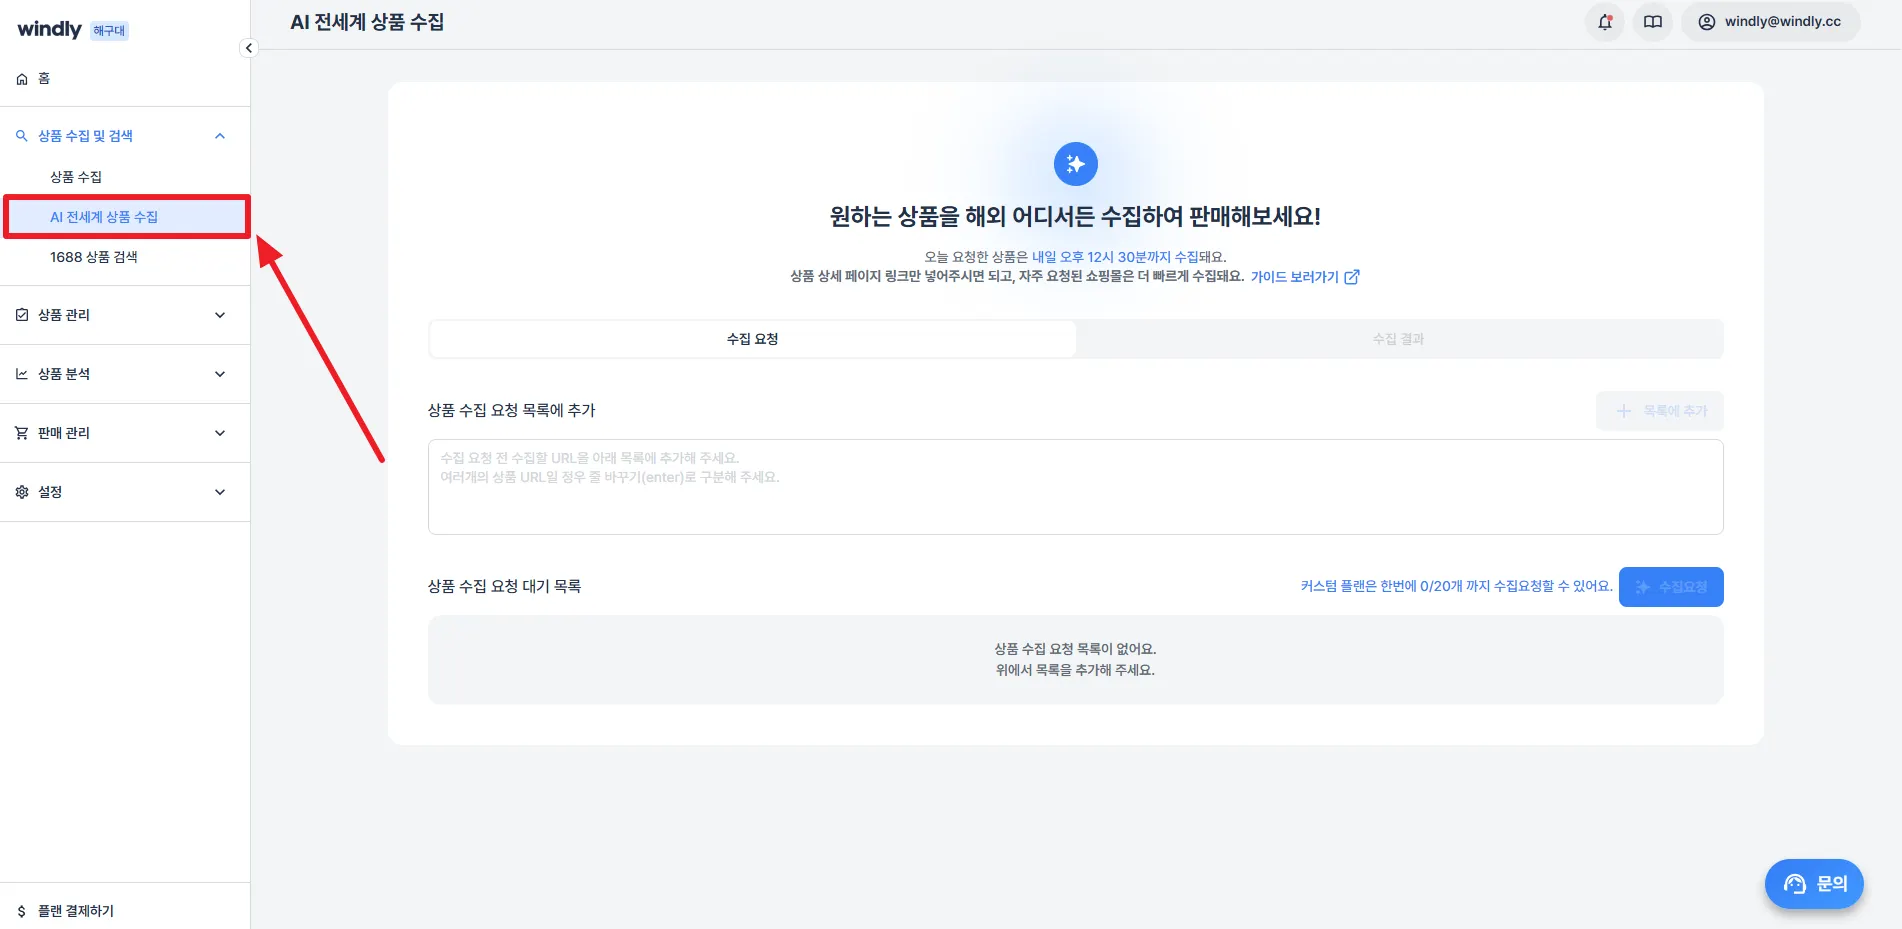Click the search icon next to 상품 수집 및 검색
Screen dimensions: 1902x929
(20, 135)
